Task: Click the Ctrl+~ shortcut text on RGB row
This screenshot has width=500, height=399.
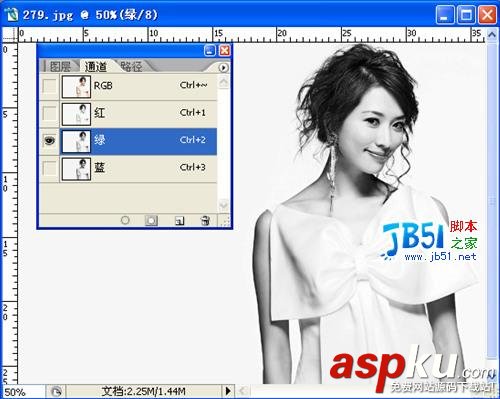Action: pos(193,85)
